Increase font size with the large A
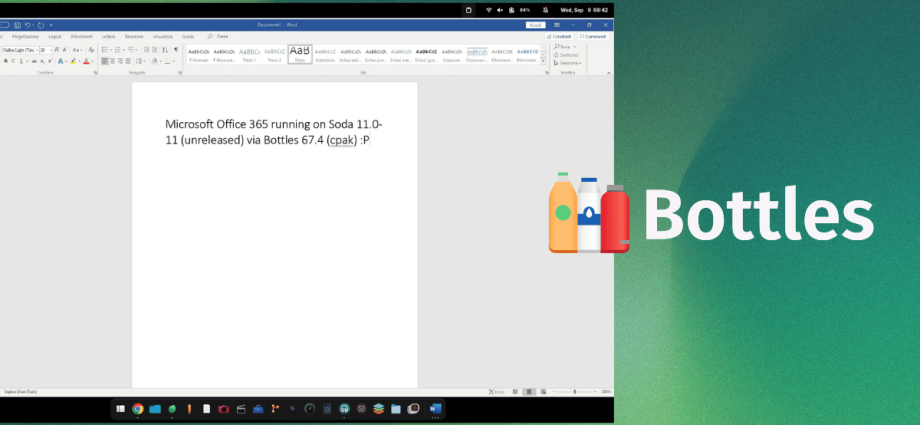The width and height of the screenshot is (920, 425). tap(56, 50)
